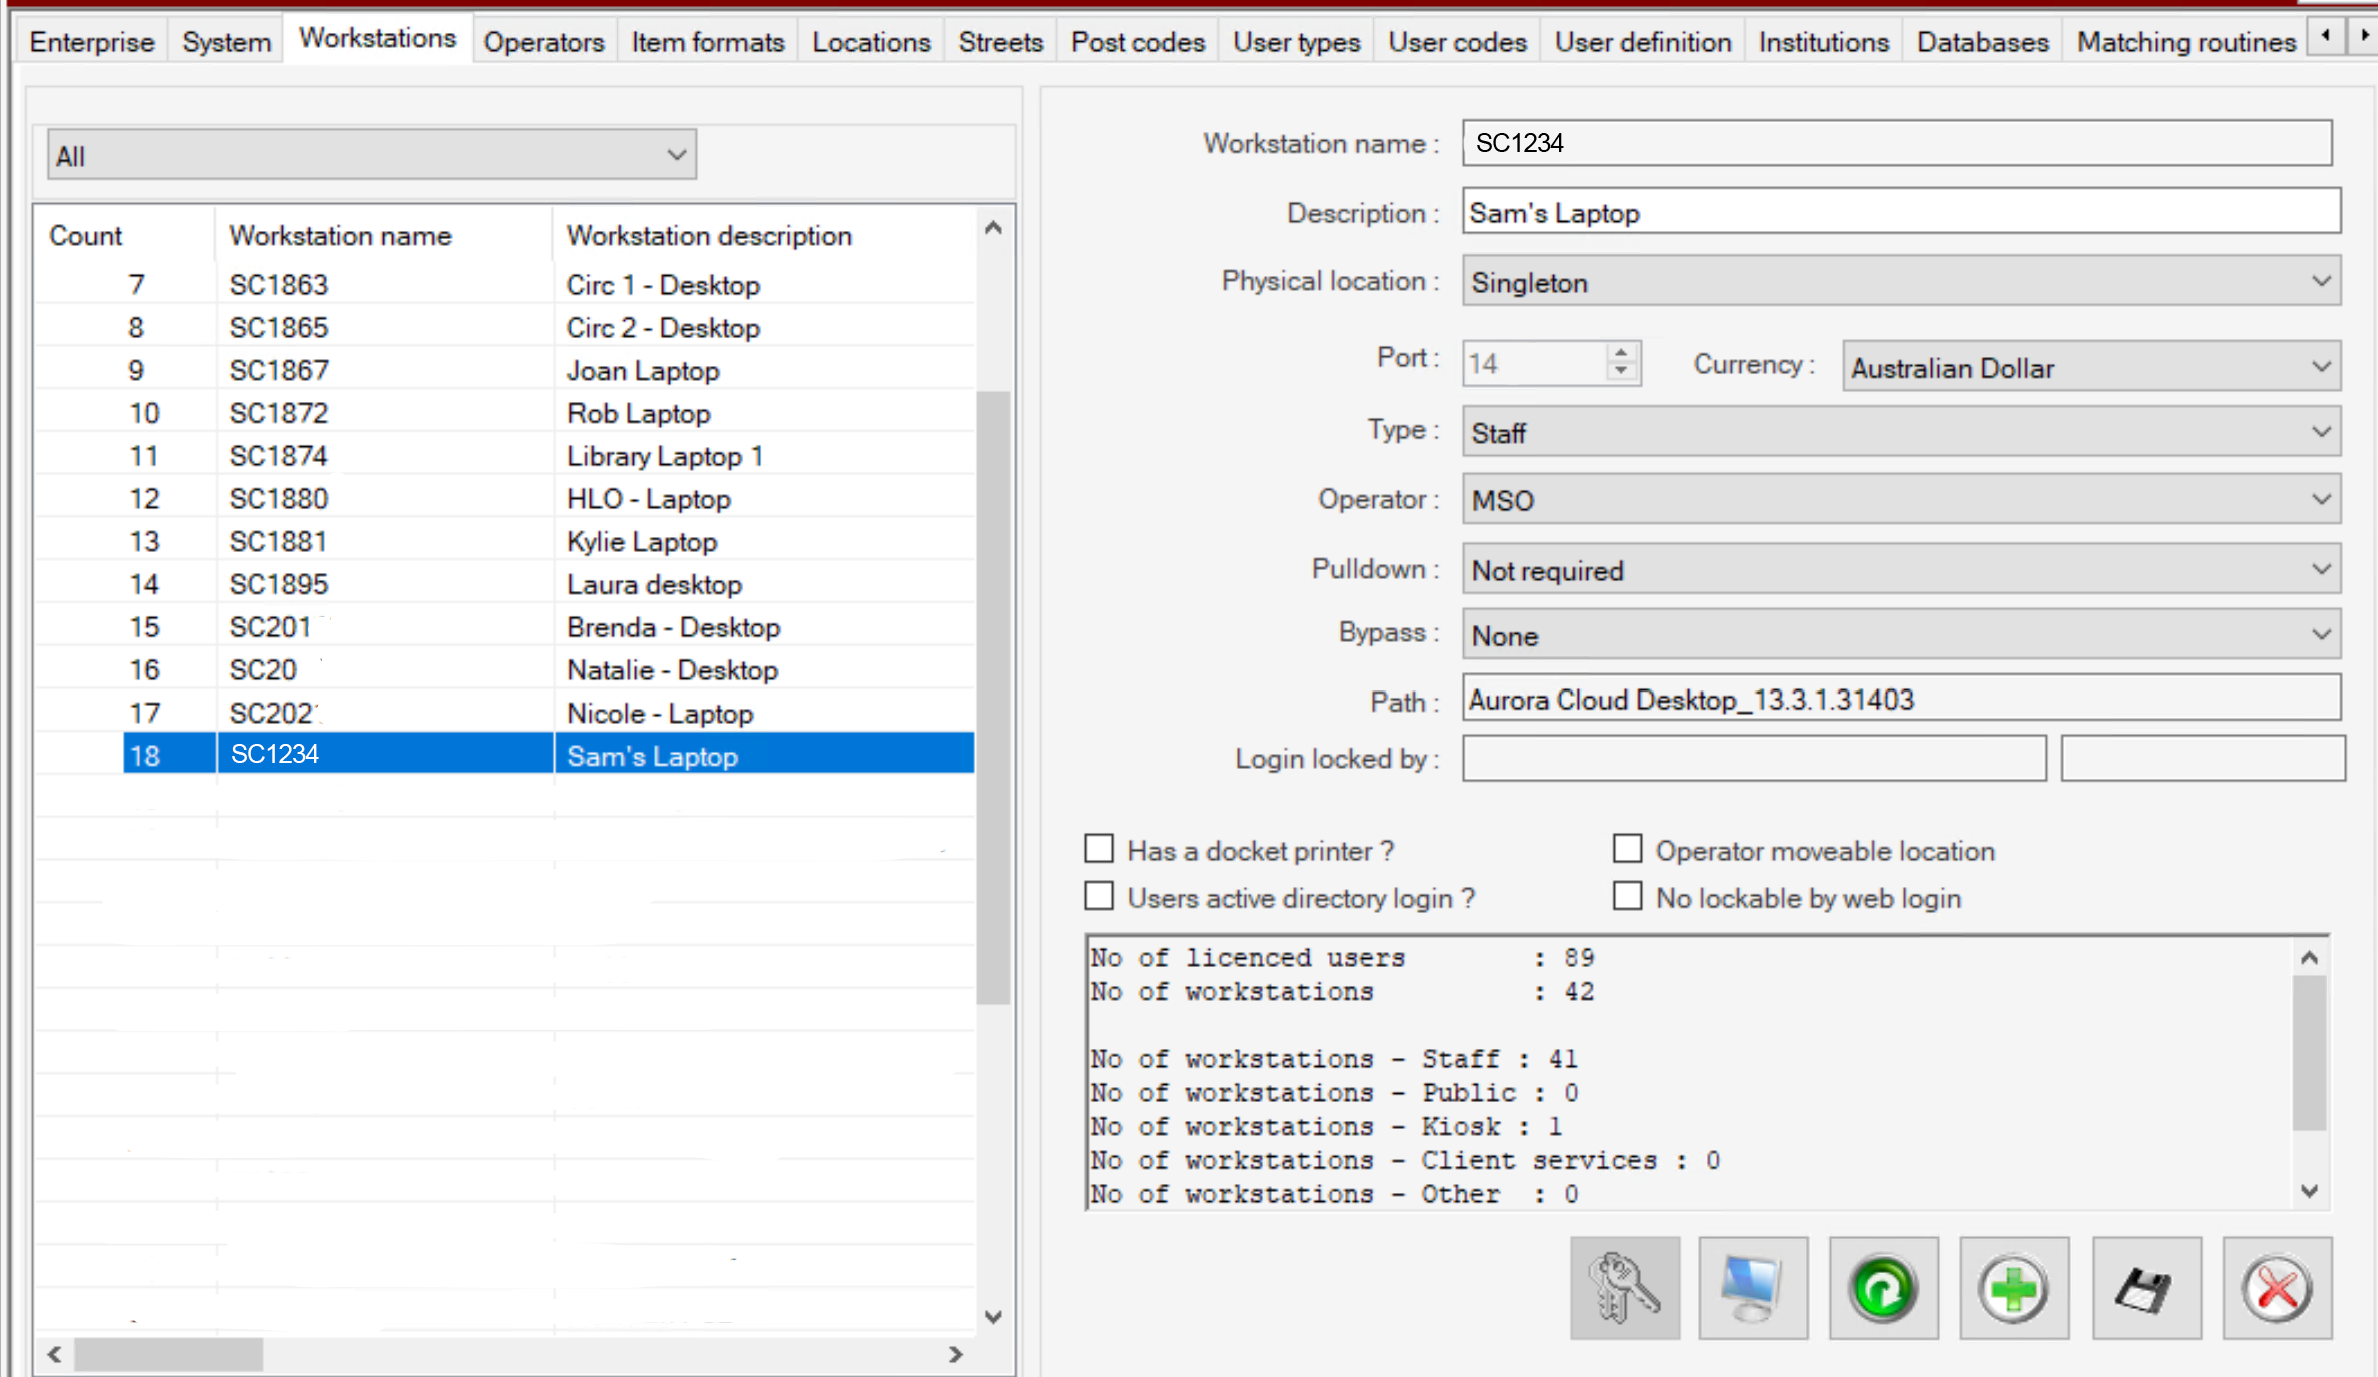Open the Item formats tab
The height and width of the screenshot is (1377, 2378).
(707, 42)
